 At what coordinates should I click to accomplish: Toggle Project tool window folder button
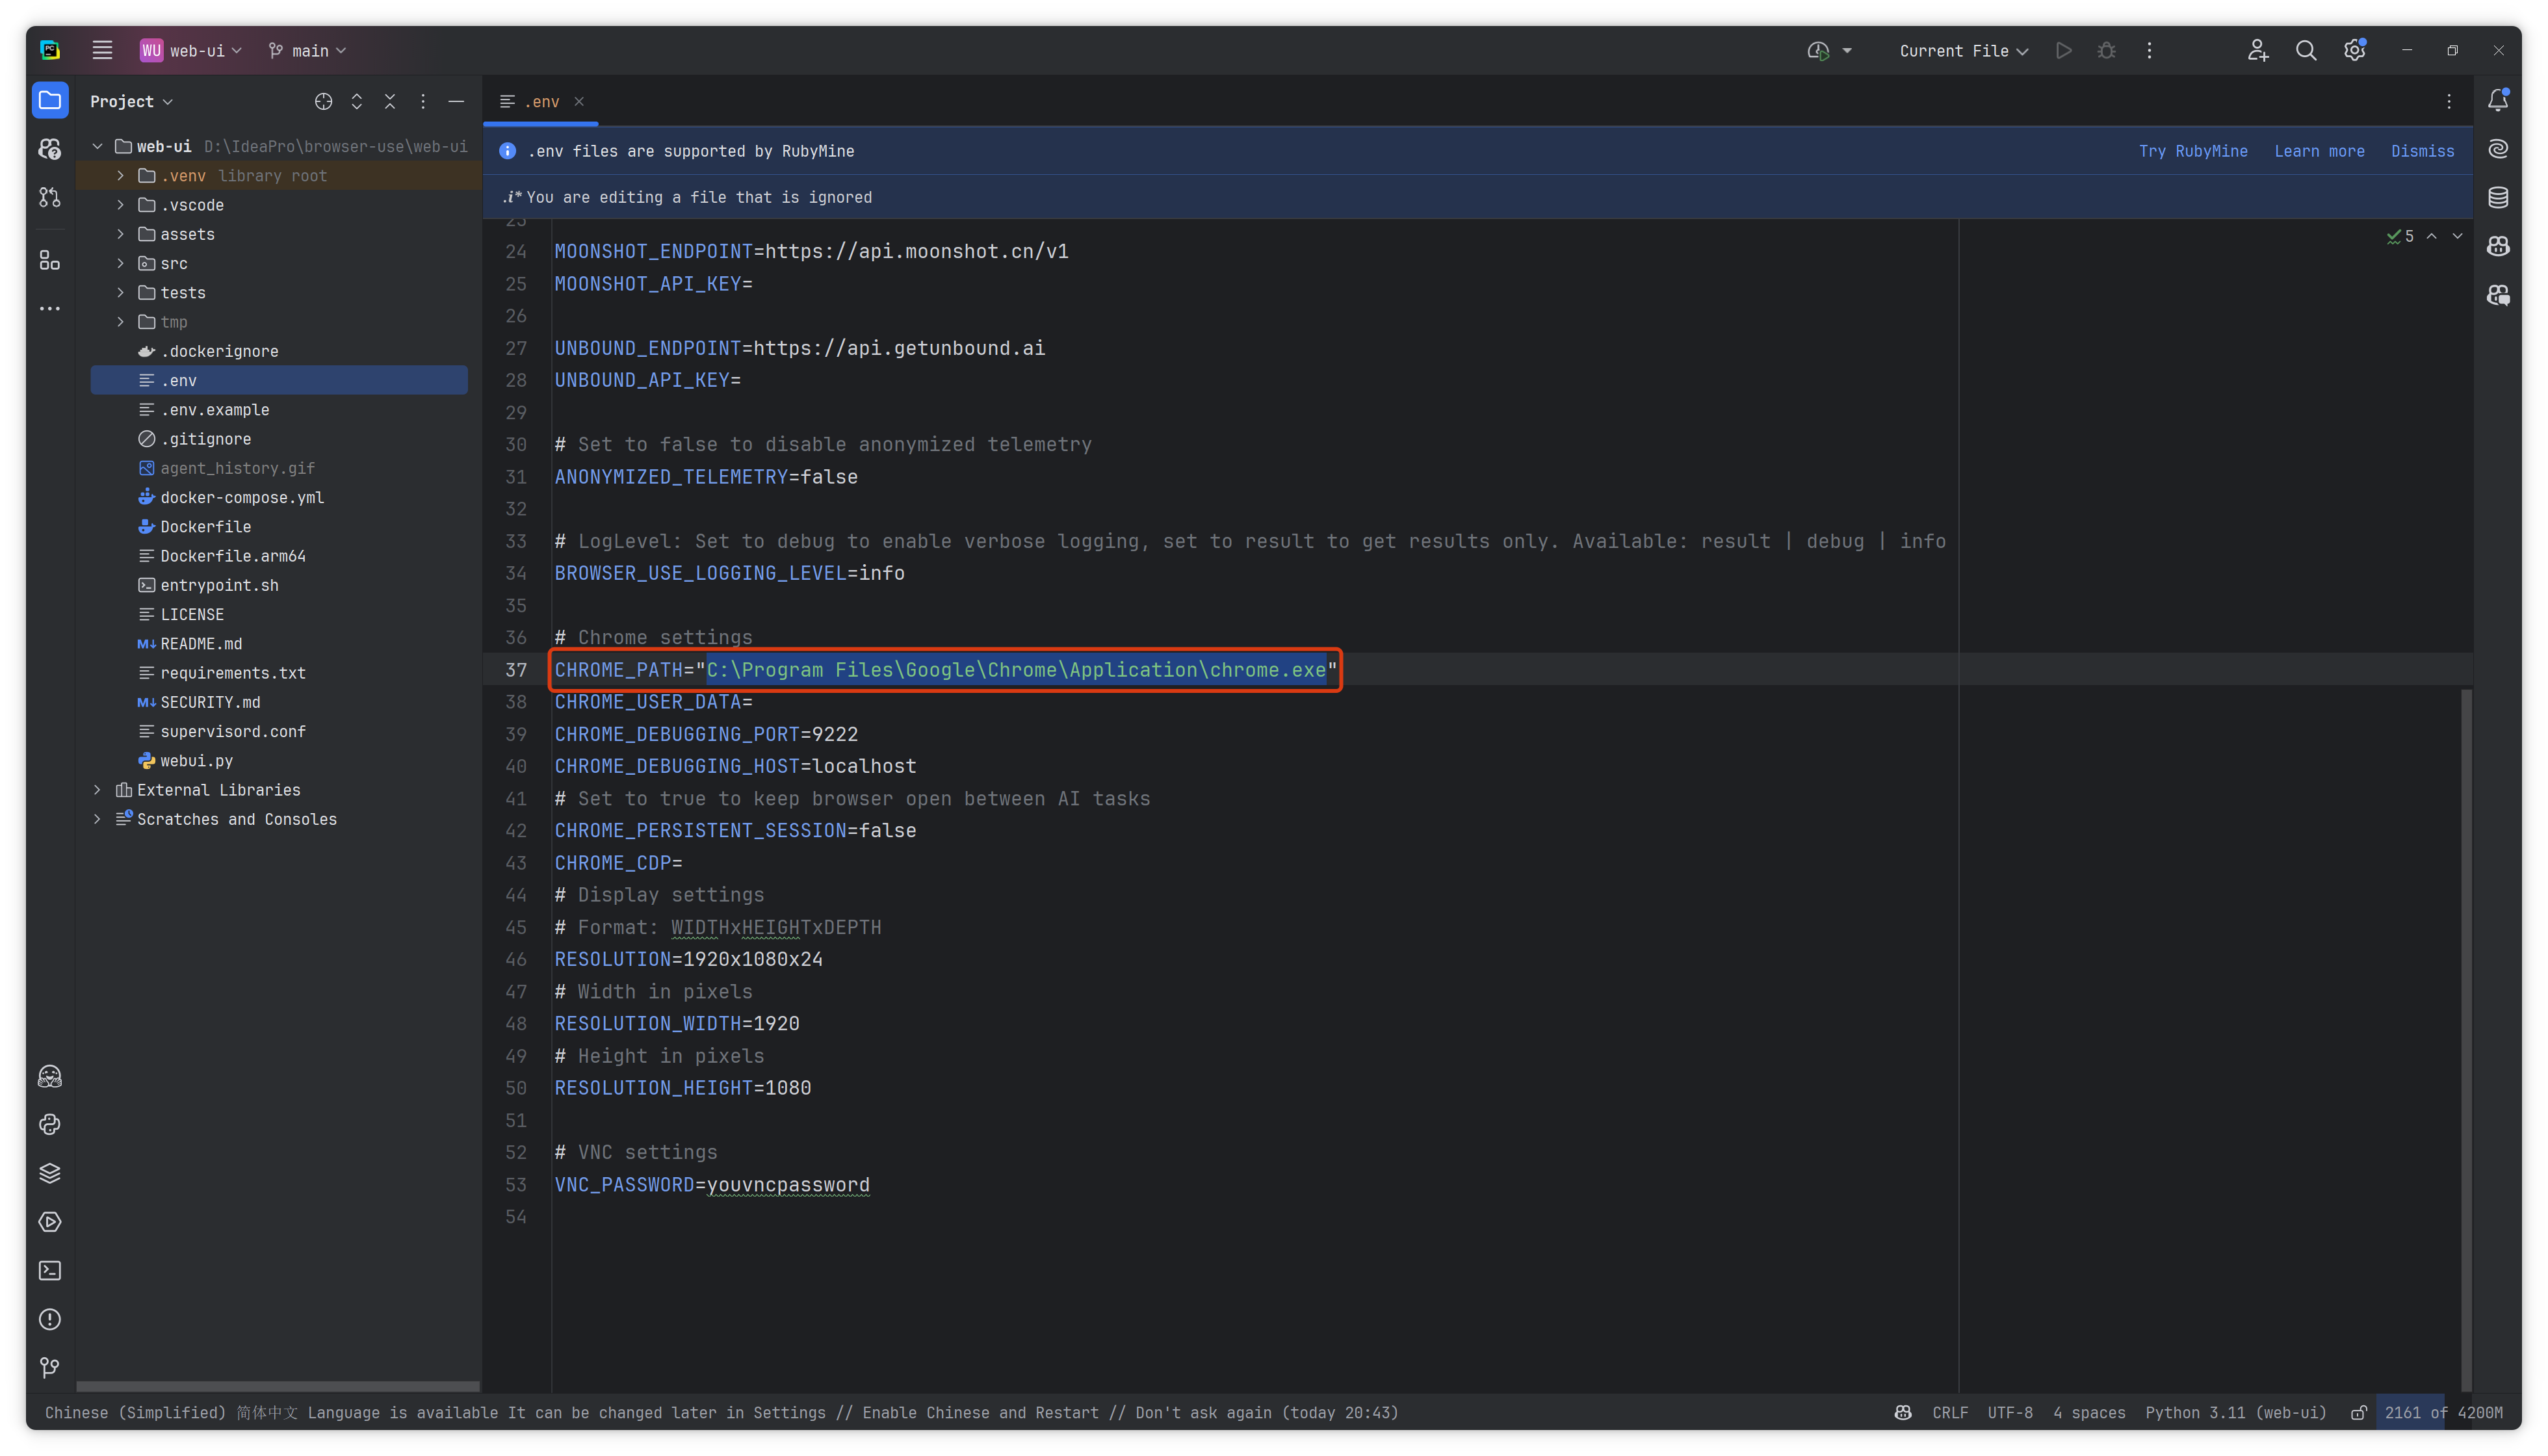tap(49, 100)
